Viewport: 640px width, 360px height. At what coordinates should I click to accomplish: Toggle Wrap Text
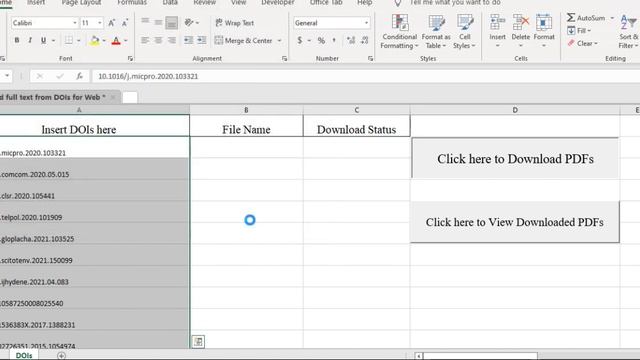235,23
